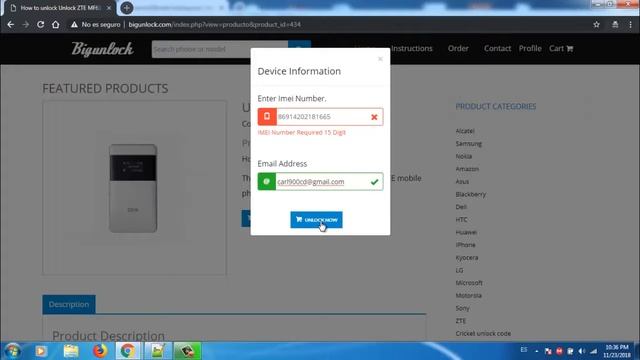640x360 pixels.
Task: Open Microsoft product category
Action: [469, 283]
